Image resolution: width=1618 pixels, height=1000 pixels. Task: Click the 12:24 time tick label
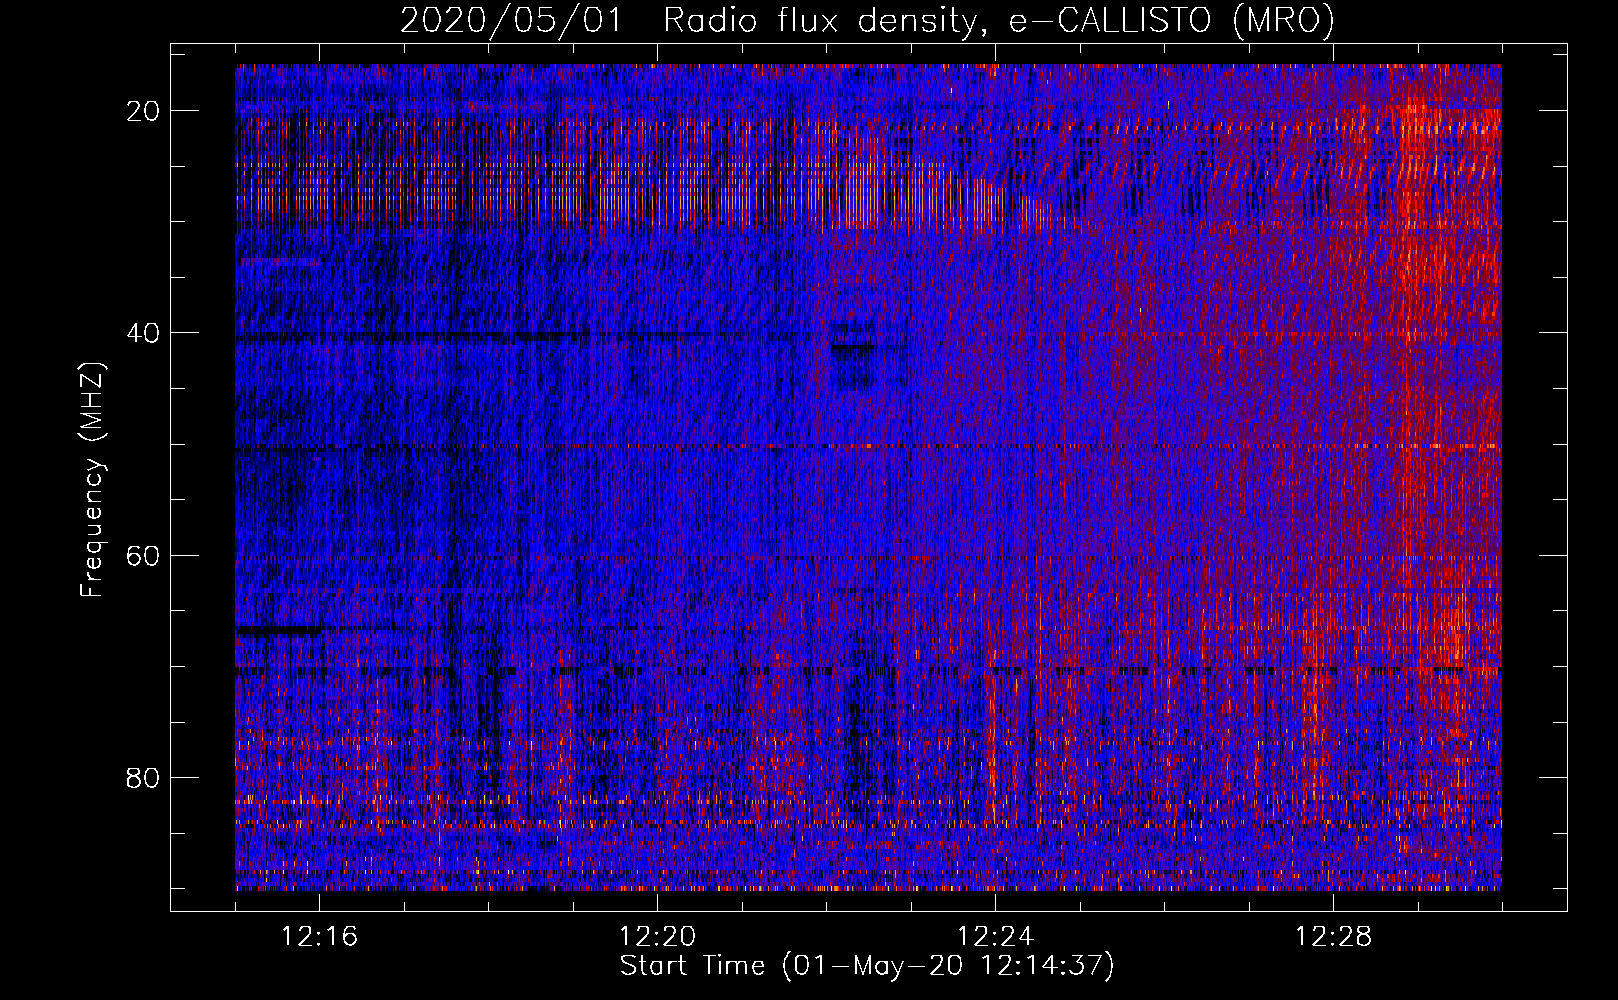pos(995,937)
